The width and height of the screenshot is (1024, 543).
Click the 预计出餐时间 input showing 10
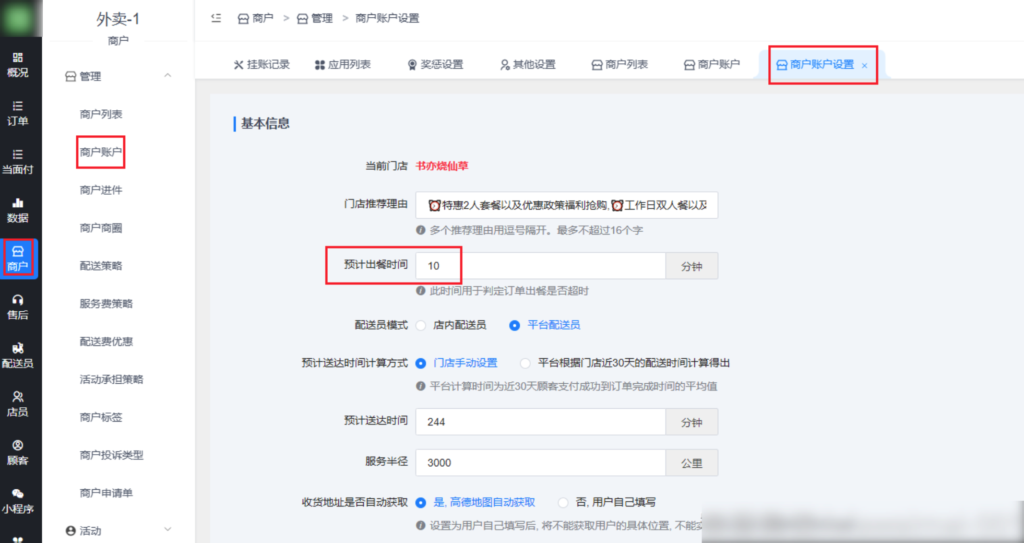coord(541,266)
